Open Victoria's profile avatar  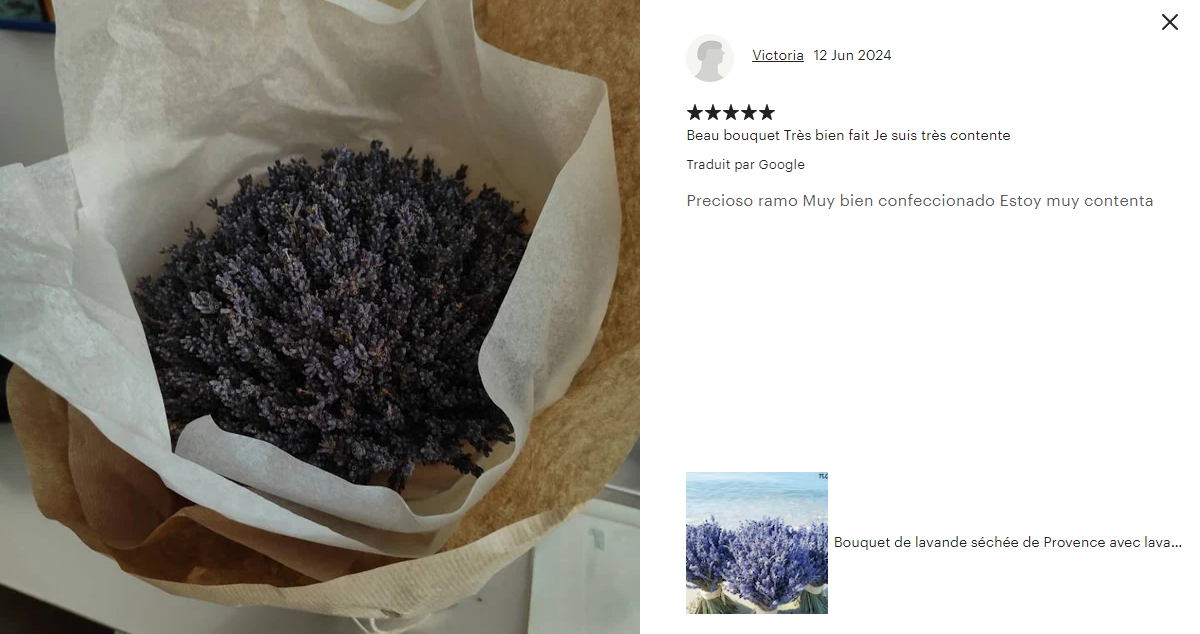click(710, 58)
